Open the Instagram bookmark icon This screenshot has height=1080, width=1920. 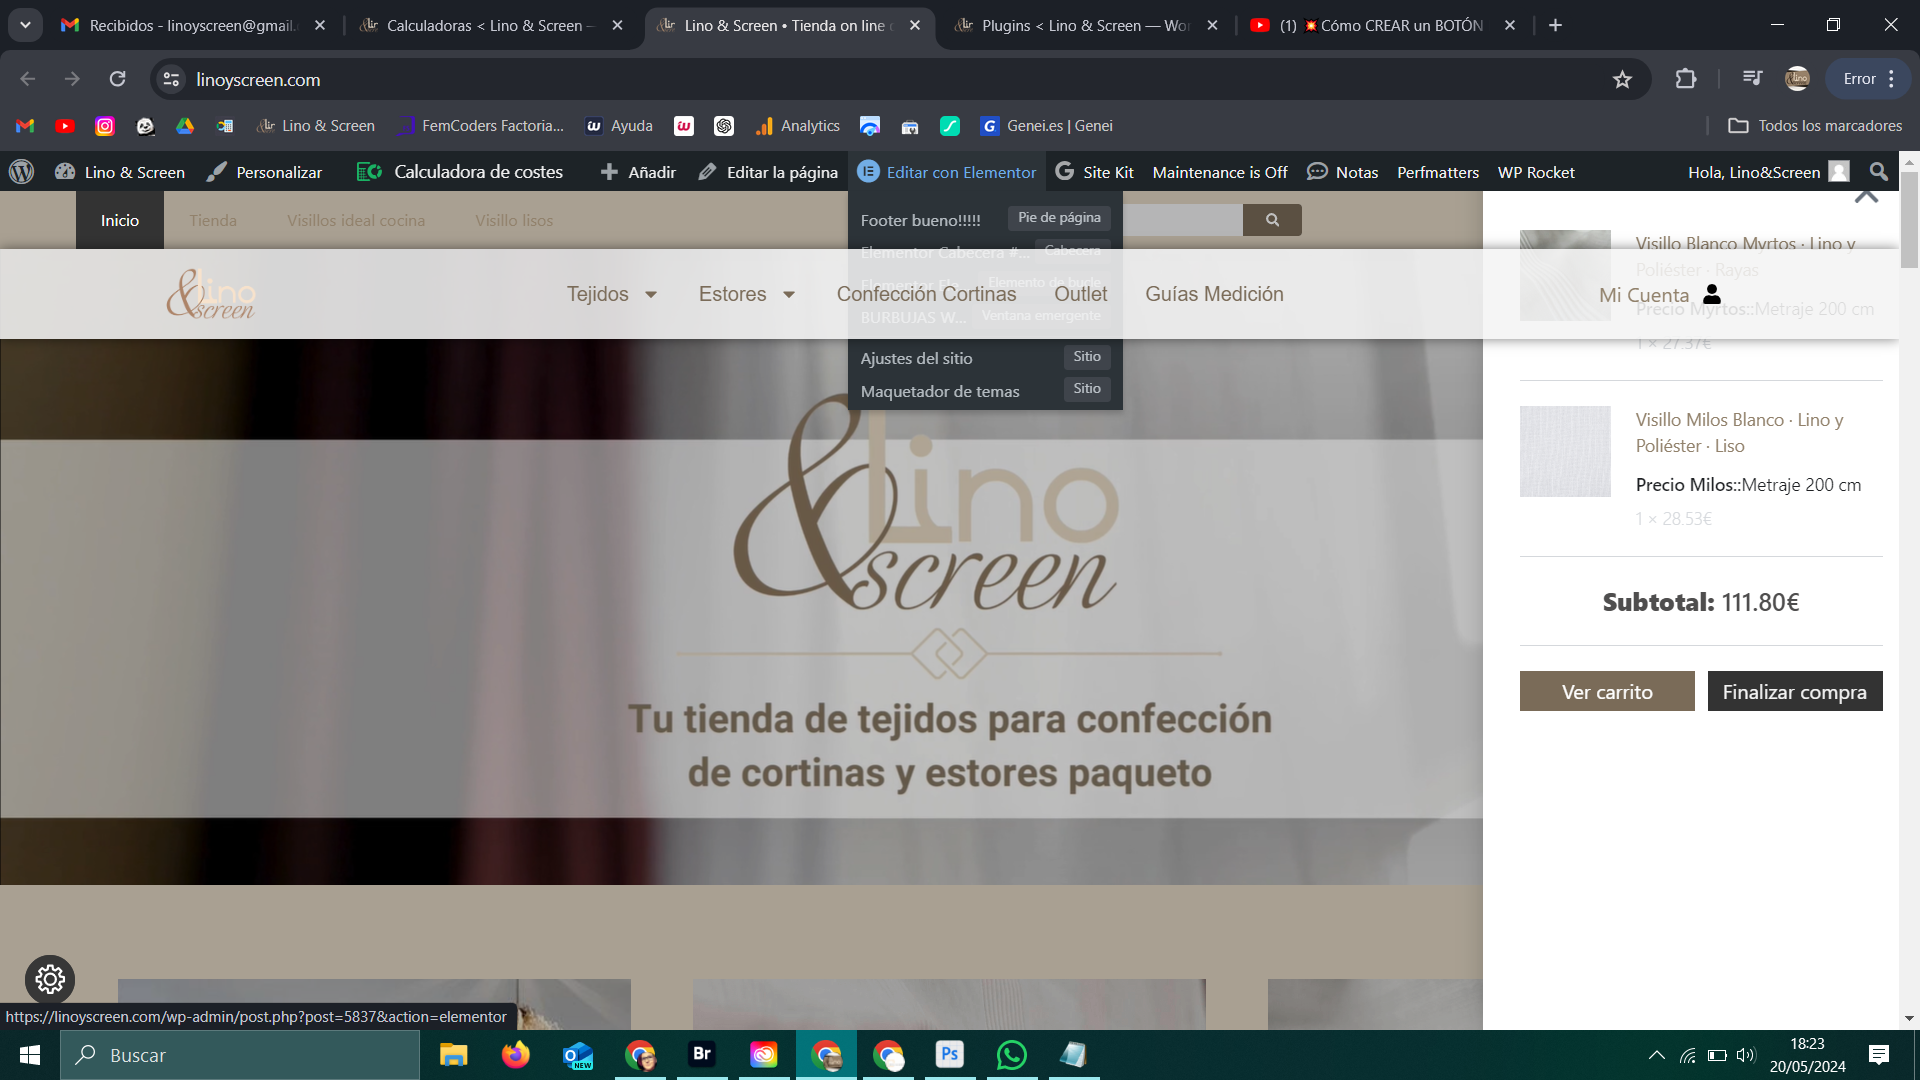point(105,126)
